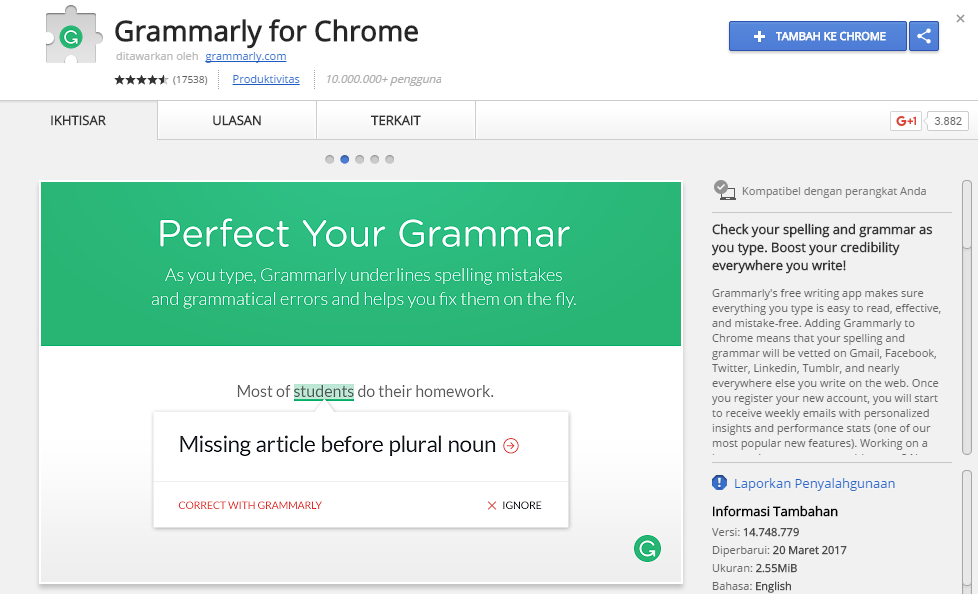Click the star rating icons

[141, 80]
